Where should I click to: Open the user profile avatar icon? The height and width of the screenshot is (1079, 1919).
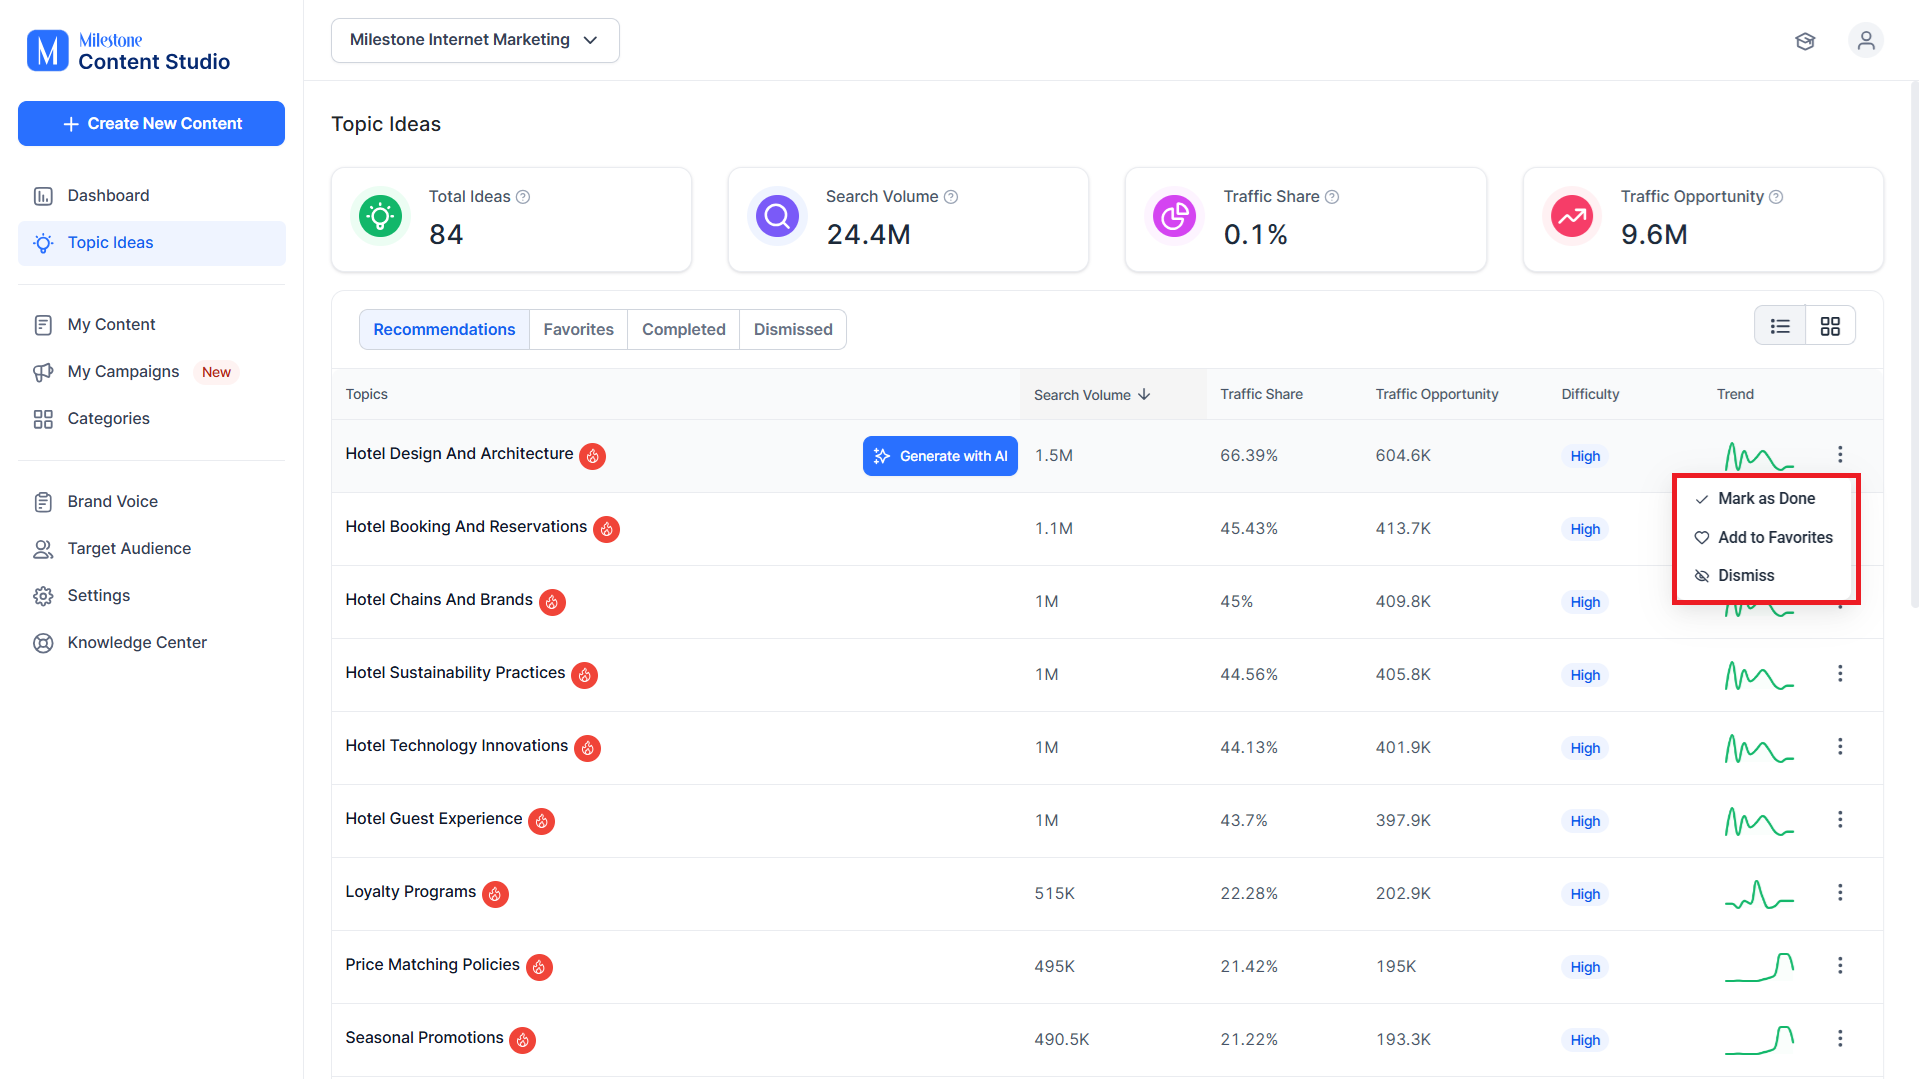tap(1866, 41)
